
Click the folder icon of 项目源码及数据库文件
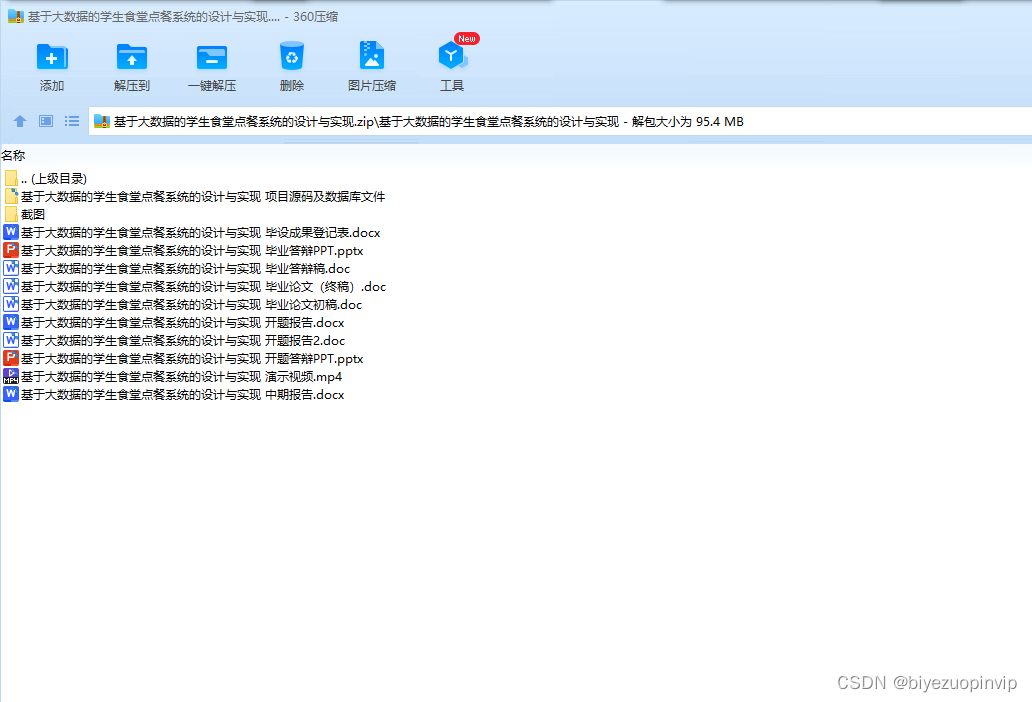tap(11, 196)
